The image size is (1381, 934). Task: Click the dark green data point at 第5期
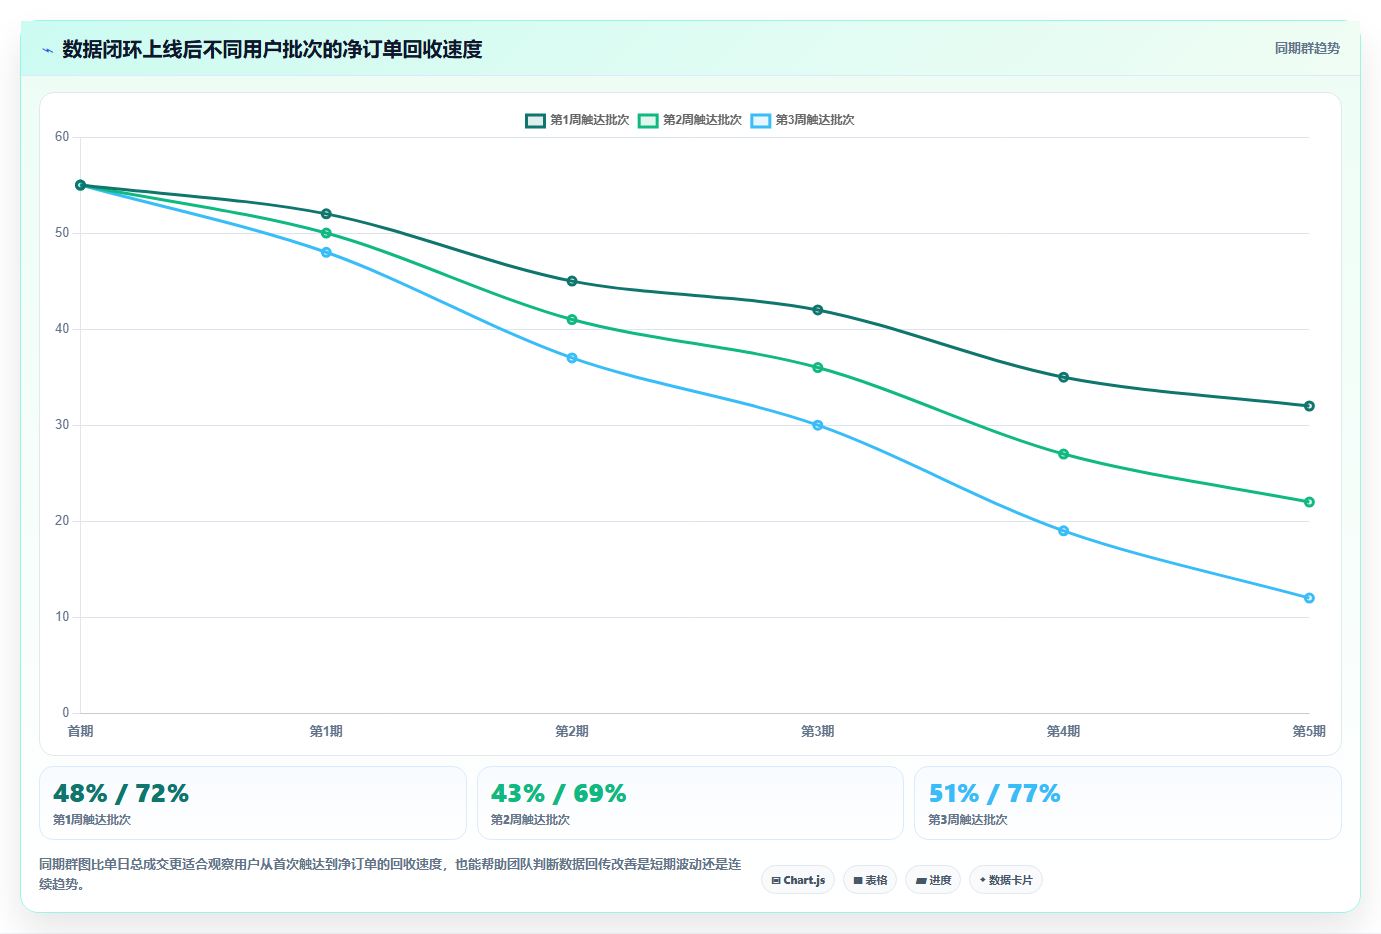pos(1309,406)
